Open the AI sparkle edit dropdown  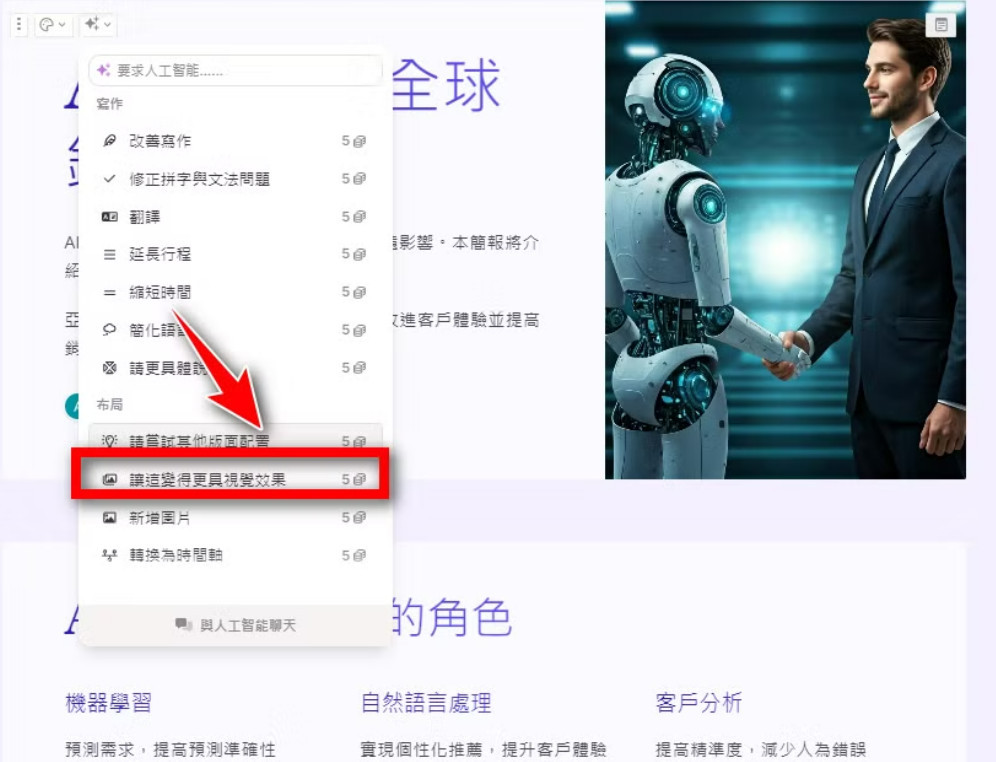(x=98, y=25)
